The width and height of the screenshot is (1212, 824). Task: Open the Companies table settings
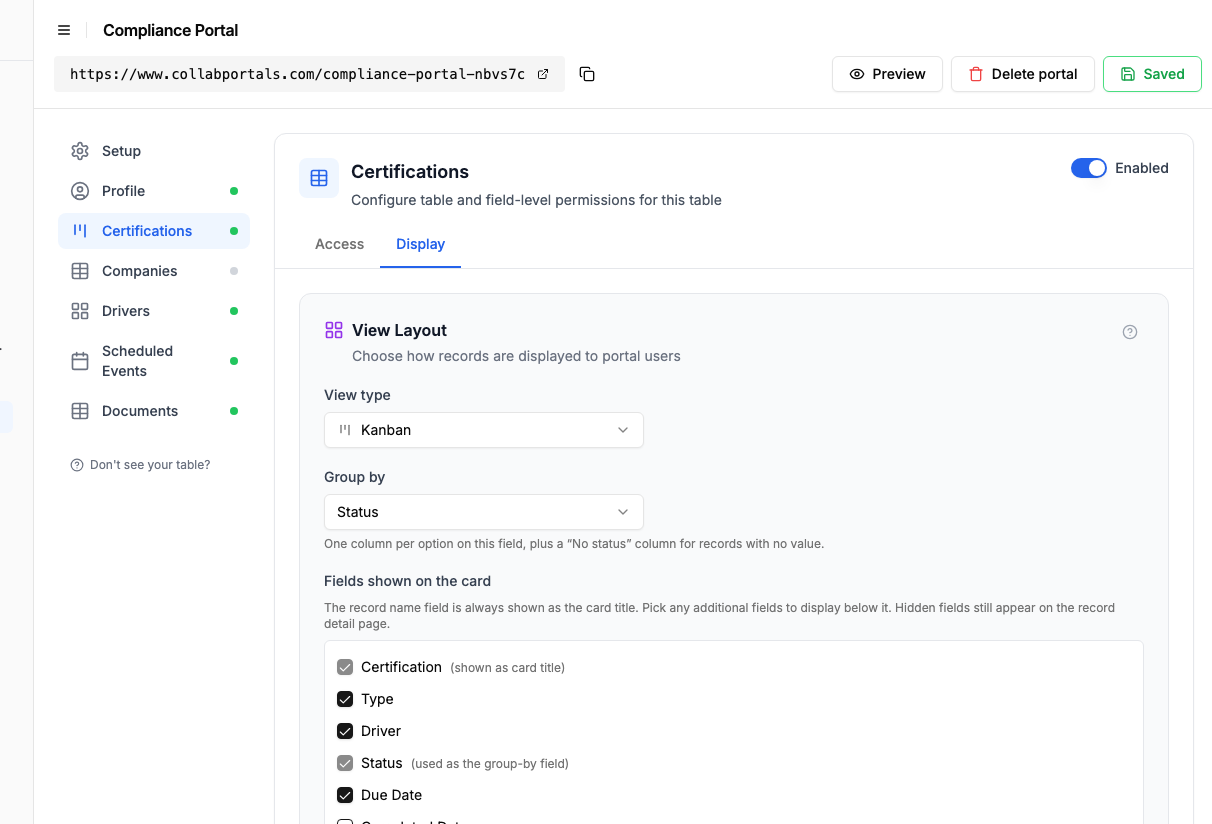click(x=154, y=271)
